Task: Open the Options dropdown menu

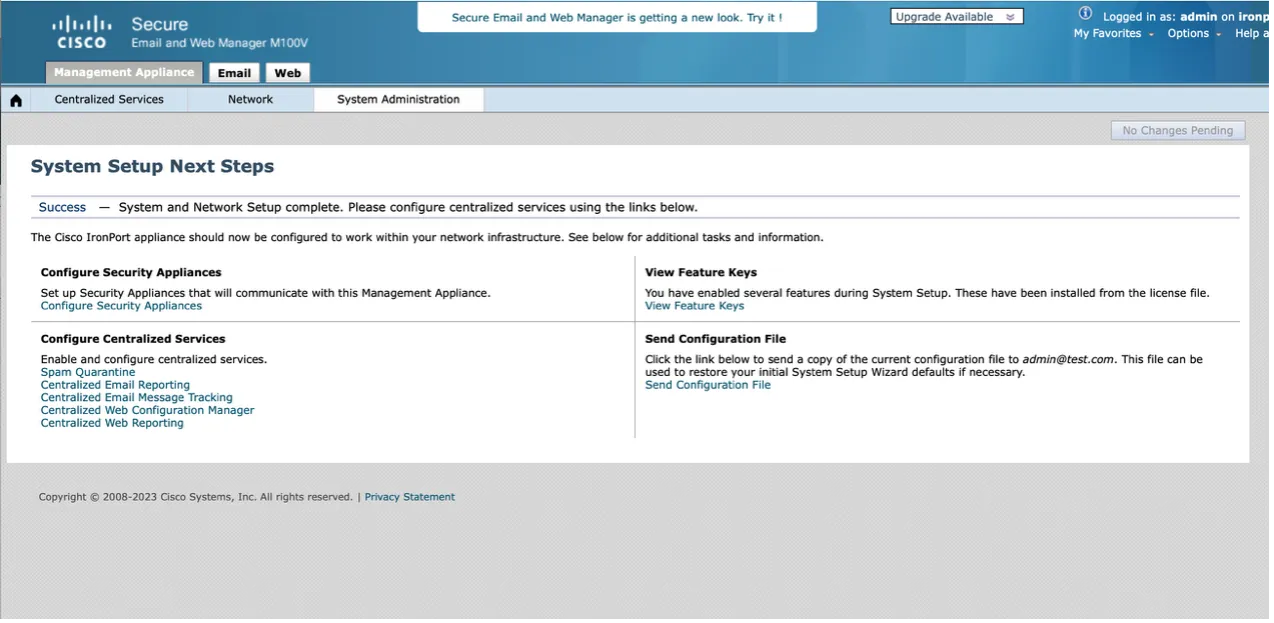Action: pyautogui.click(x=1194, y=34)
